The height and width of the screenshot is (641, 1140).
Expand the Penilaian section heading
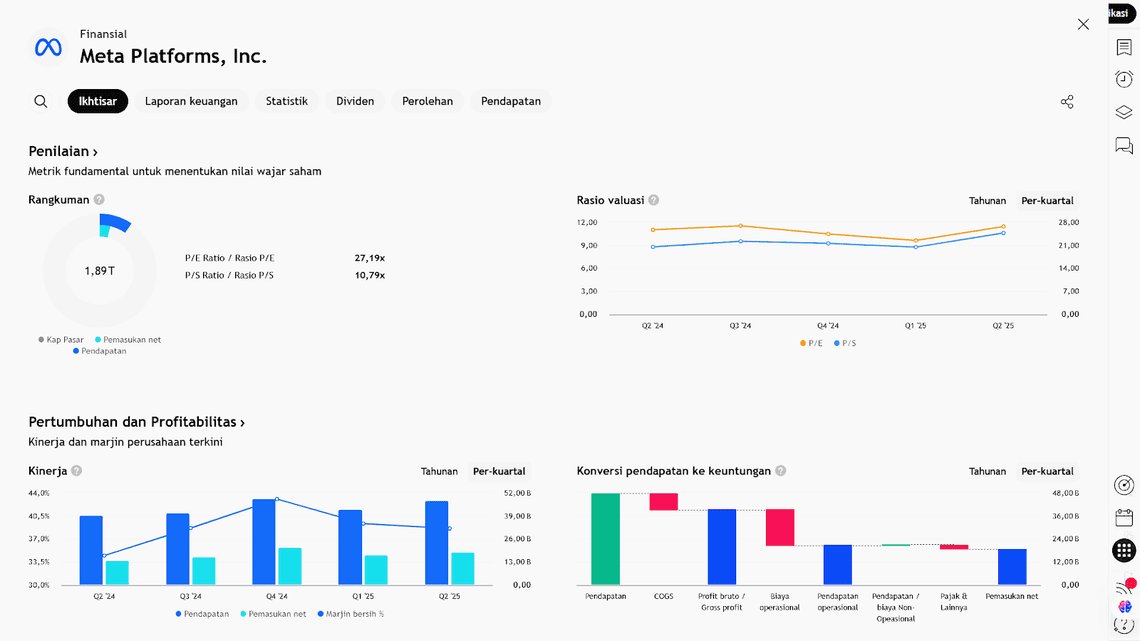pyautogui.click(x=63, y=152)
